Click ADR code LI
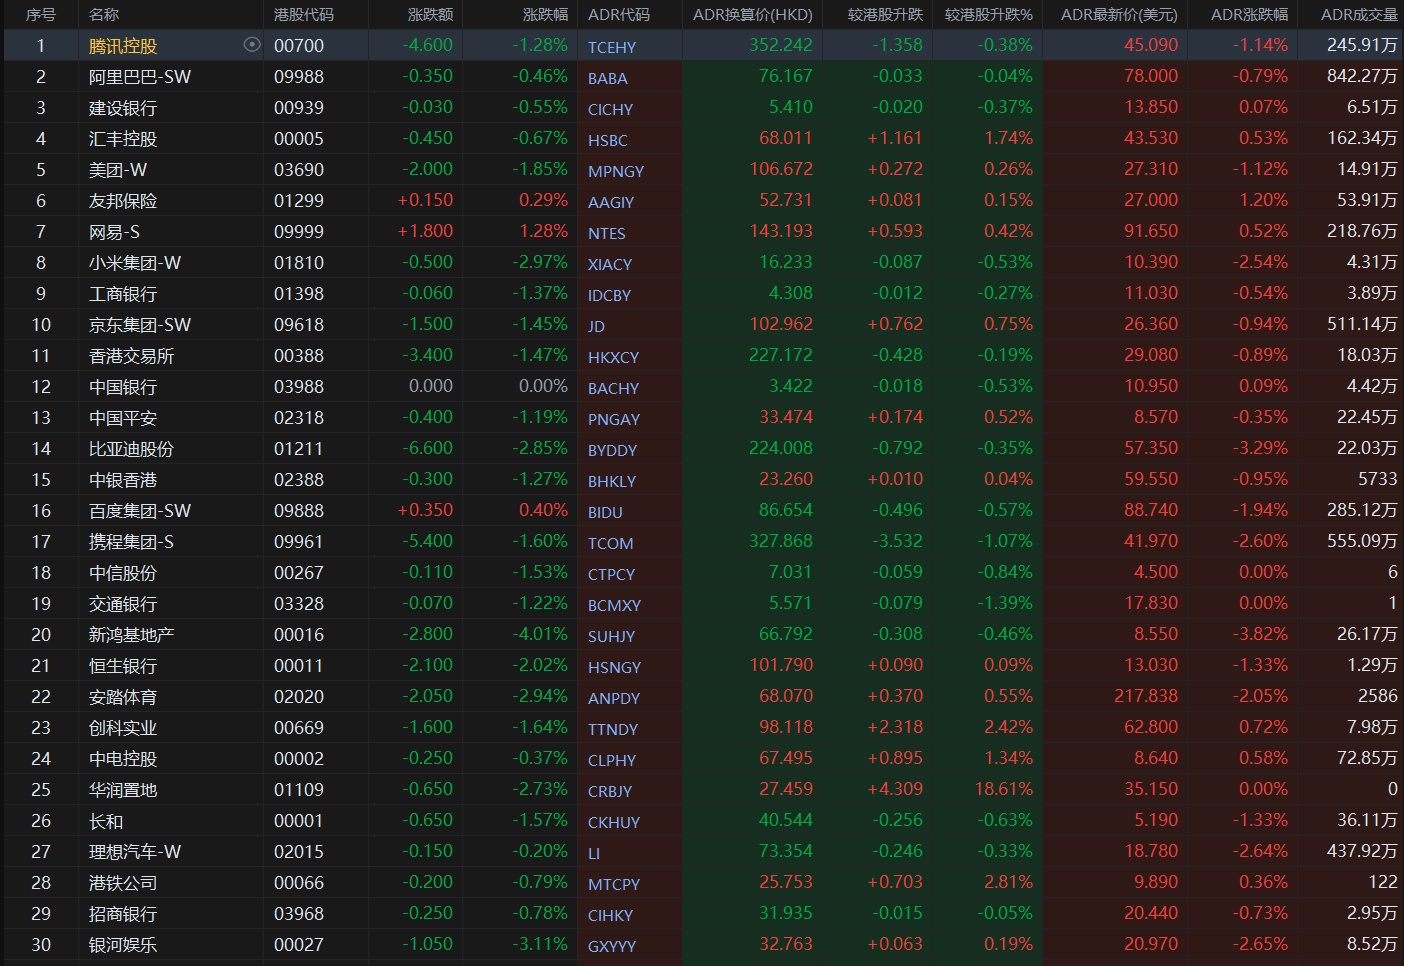The image size is (1404, 966). (x=594, y=853)
